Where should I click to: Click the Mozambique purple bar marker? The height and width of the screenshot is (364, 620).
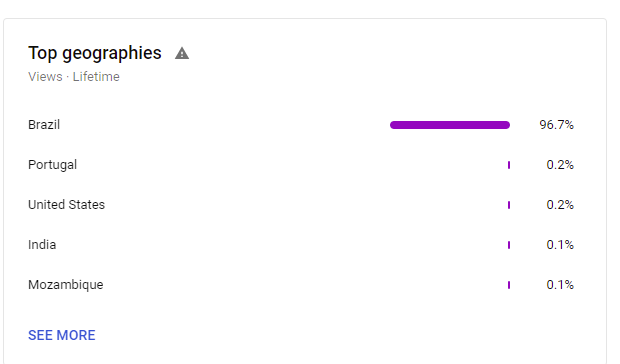(x=509, y=285)
